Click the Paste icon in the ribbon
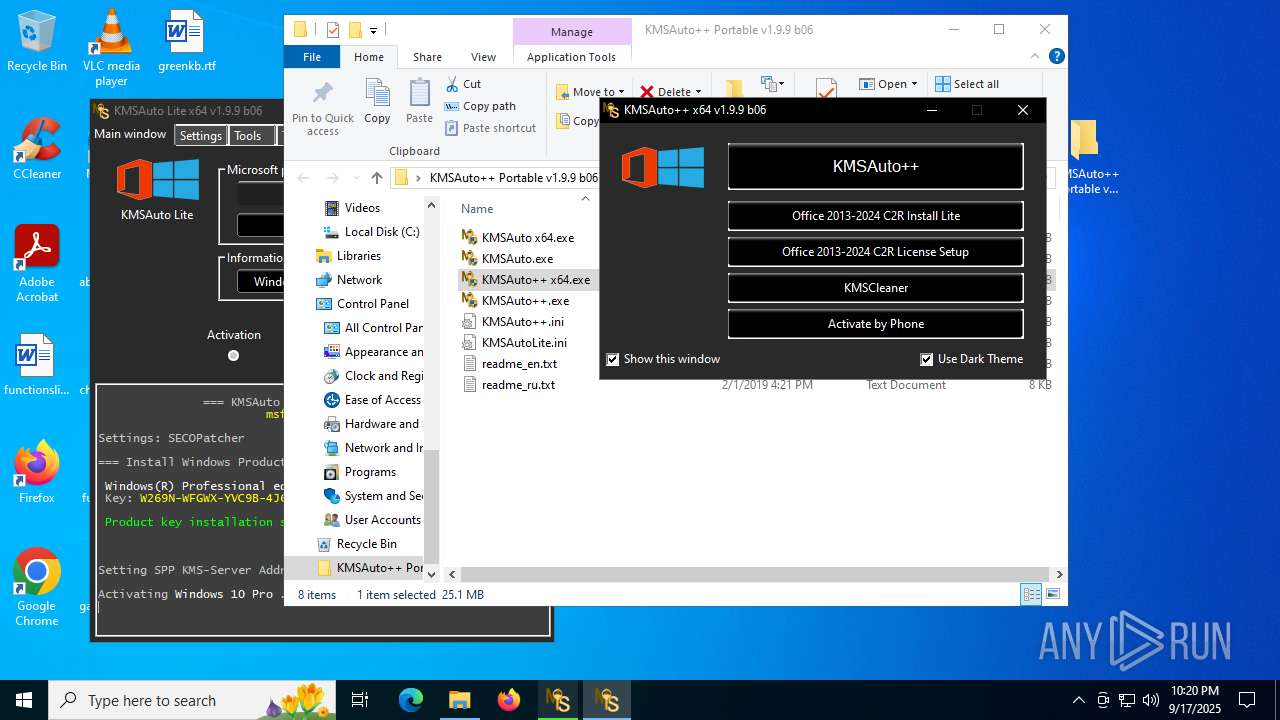Screen dimensions: 1280x720 tap(419, 101)
